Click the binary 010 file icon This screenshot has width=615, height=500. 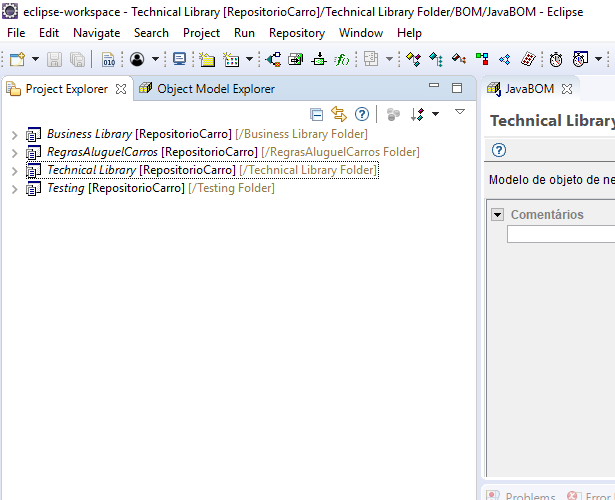pyautogui.click(x=108, y=60)
